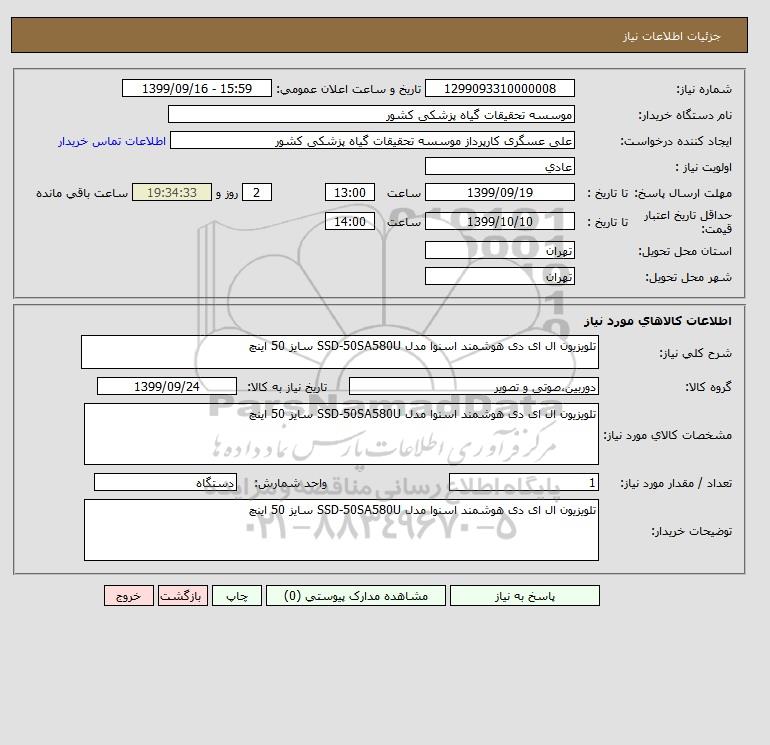770x745 pixels.
Task: Click the quantity field showing 1
Action: click(x=523, y=482)
